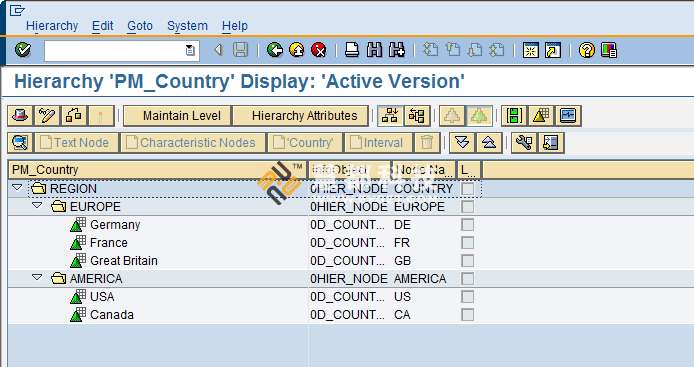This screenshot has height=367, width=694.
Task: Tick the checkbox in the USA row
Action: click(467, 297)
